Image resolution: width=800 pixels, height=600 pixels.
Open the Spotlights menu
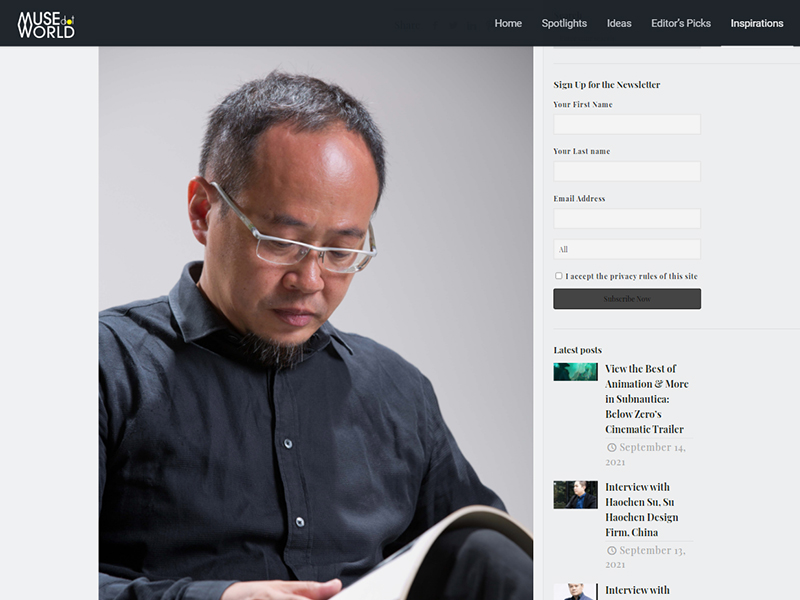coord(564,23)
